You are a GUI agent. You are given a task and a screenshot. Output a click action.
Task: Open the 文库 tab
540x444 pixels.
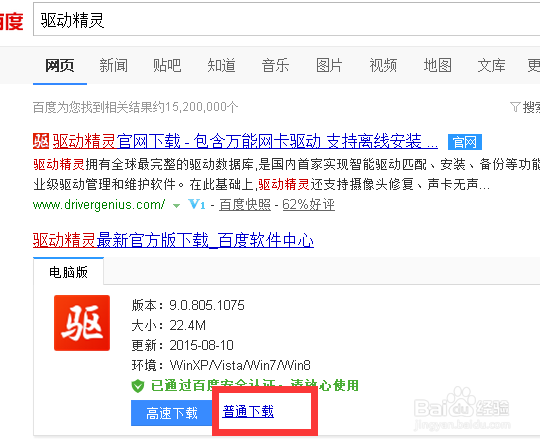point(491,65)
